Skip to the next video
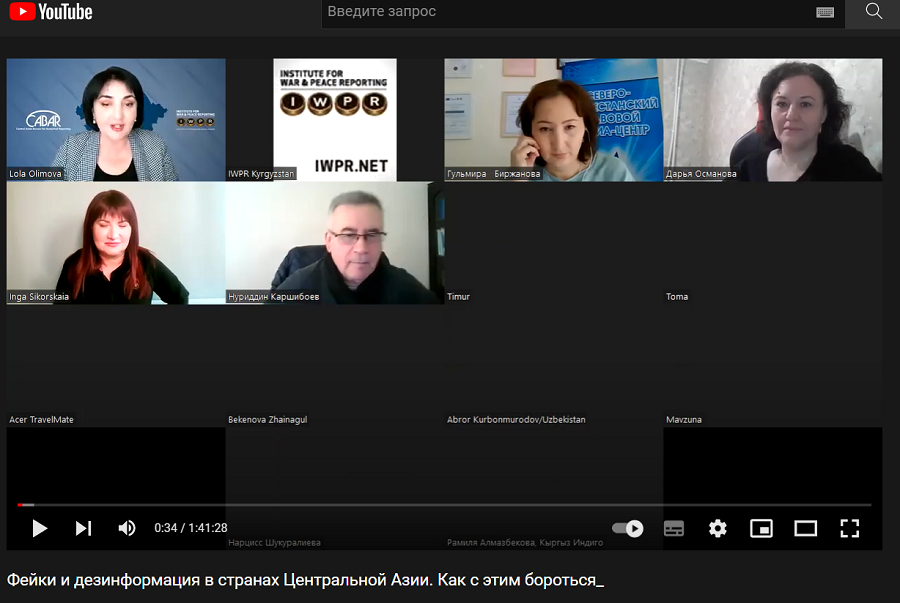Viewport: 900px width, 603px height. point(83,528)
